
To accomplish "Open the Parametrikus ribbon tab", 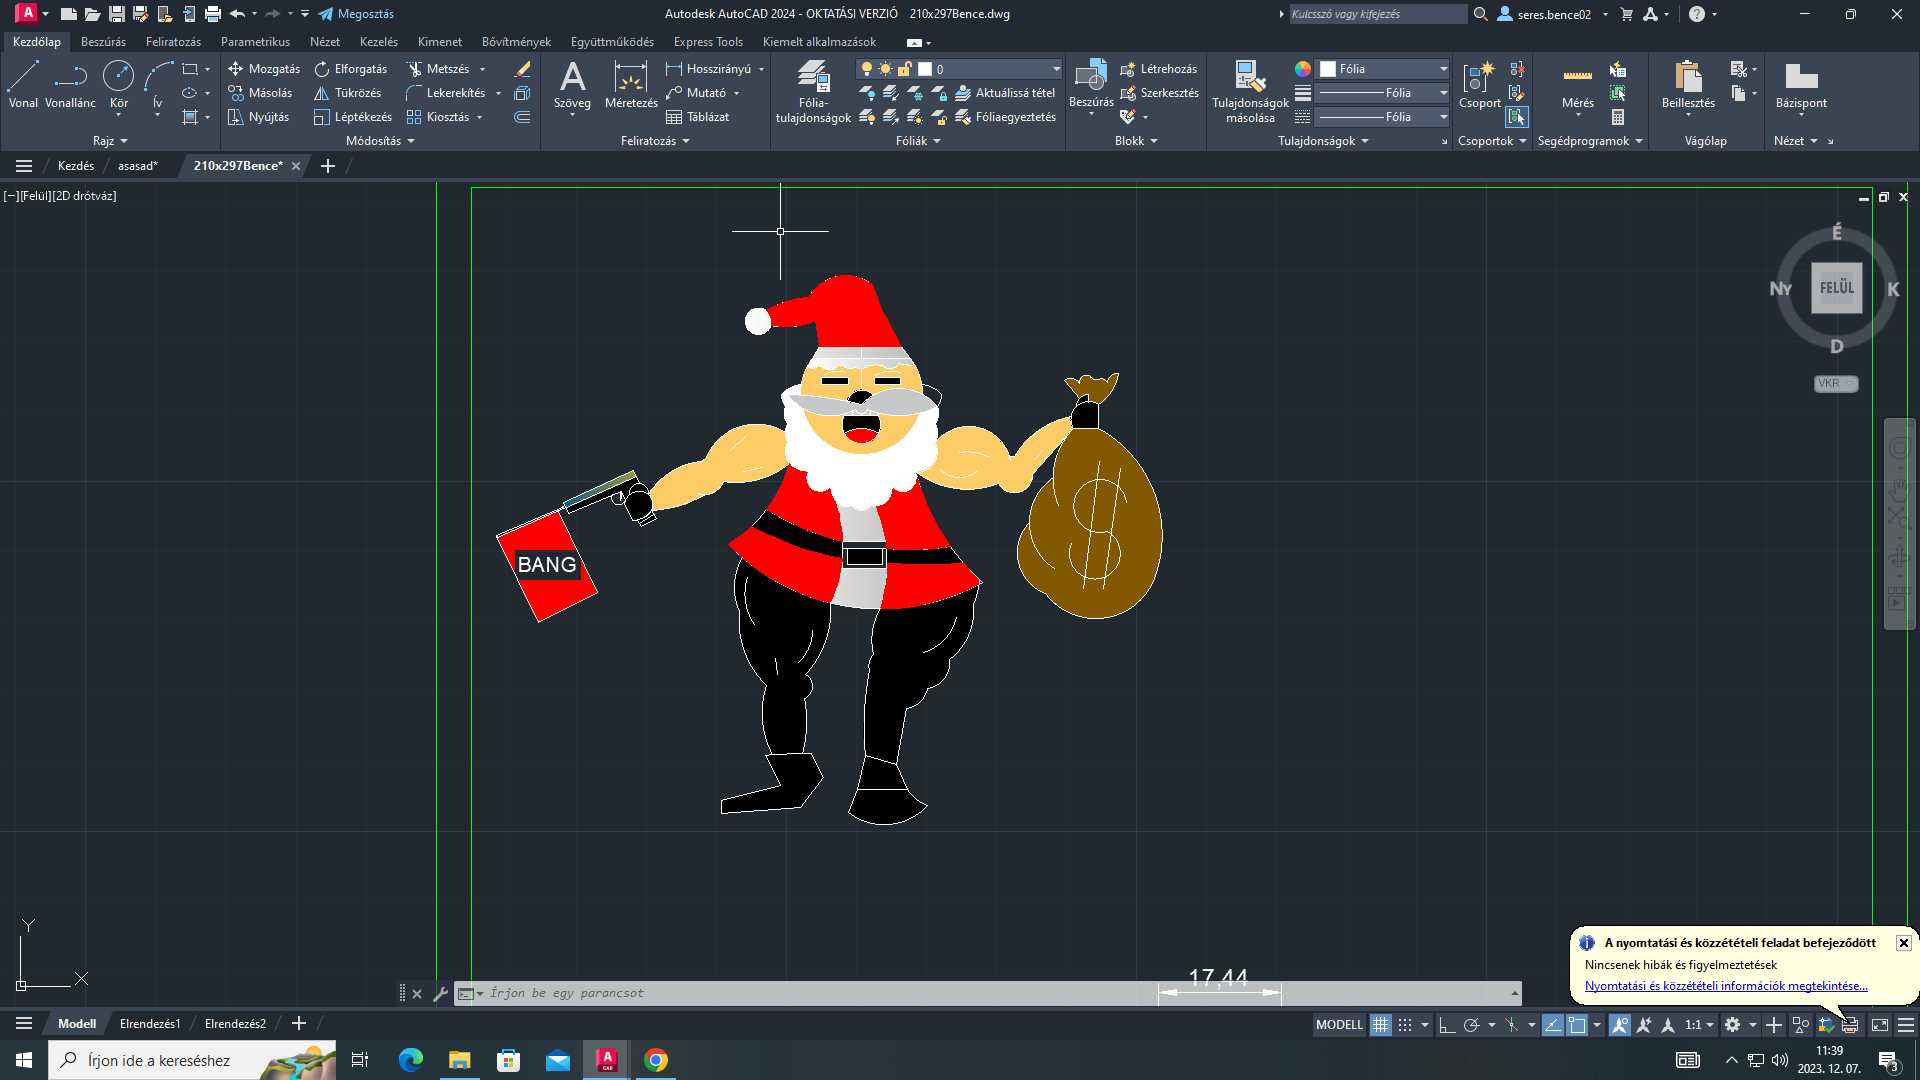I will point(255,42).
